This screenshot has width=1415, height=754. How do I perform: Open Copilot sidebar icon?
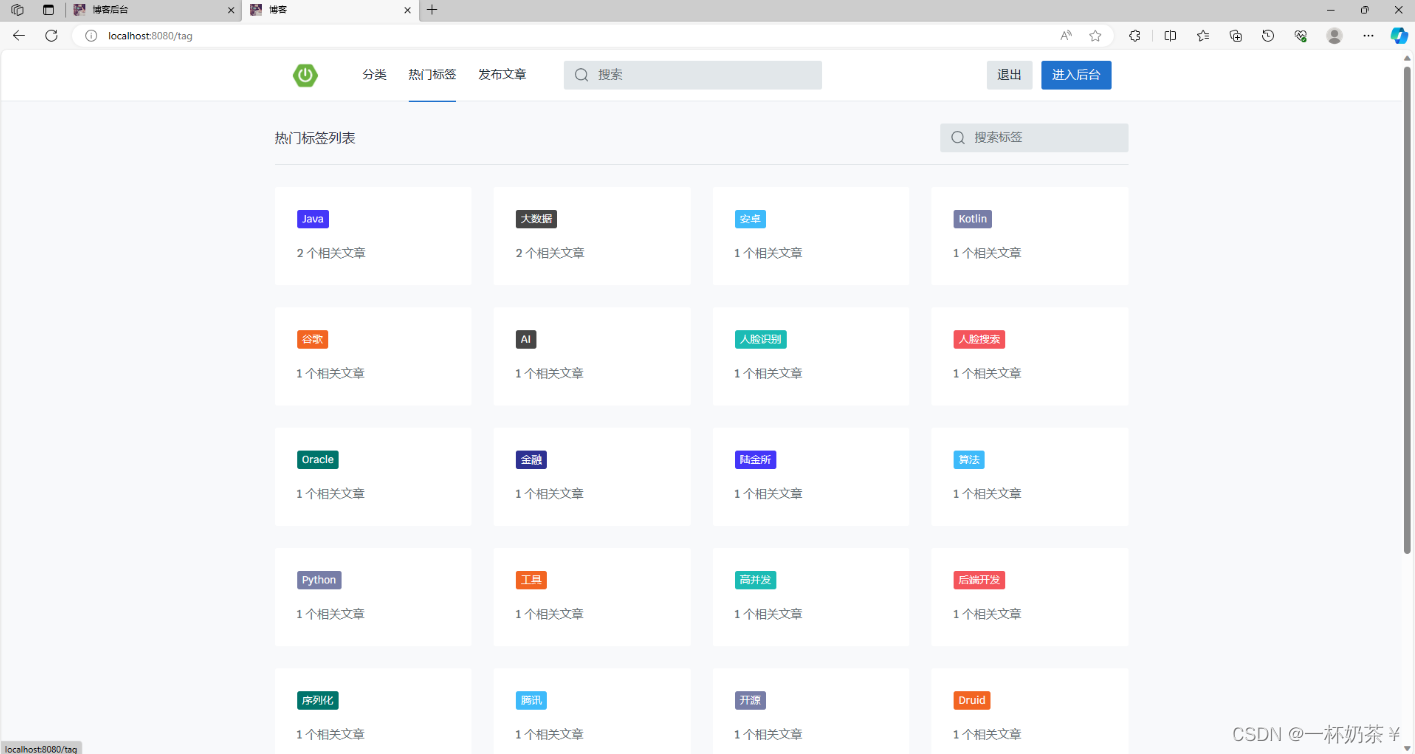(1399, 35)
